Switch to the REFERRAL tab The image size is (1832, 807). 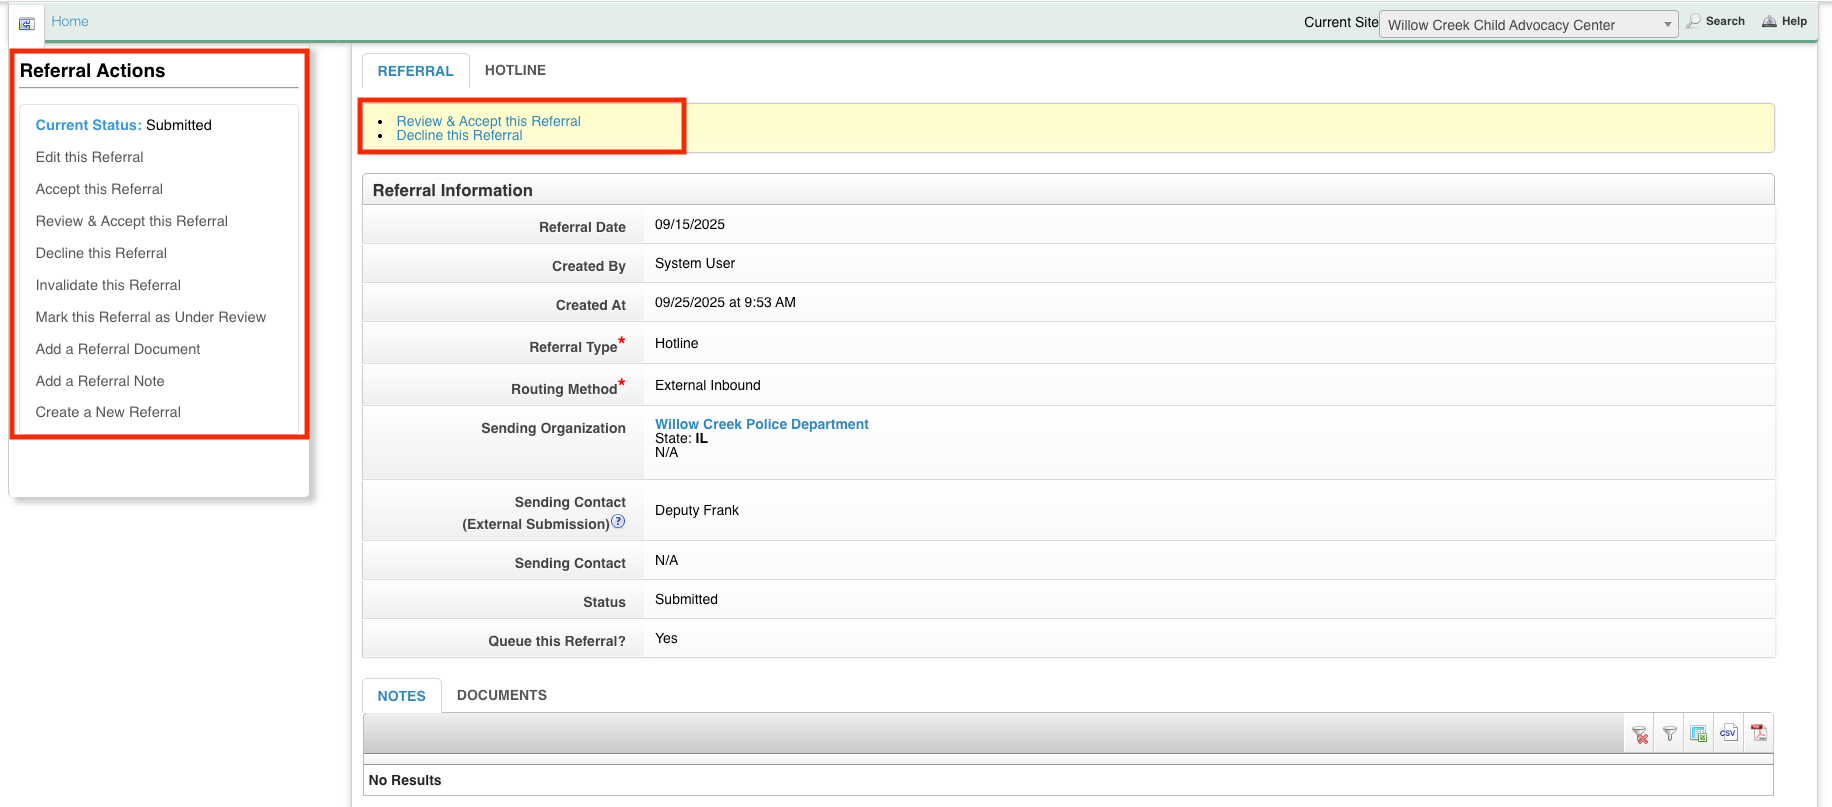415,71
